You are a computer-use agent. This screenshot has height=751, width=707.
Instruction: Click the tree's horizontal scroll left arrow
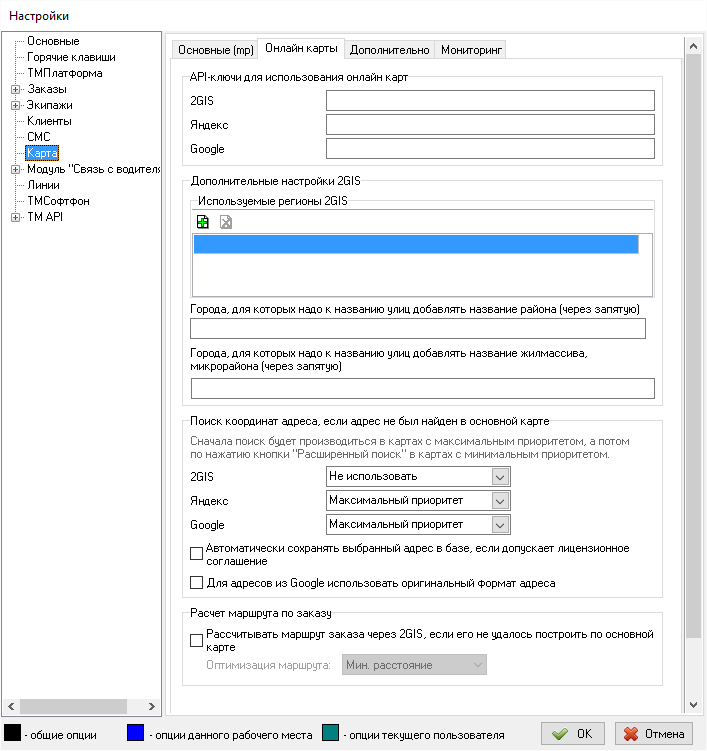pyautogui.click(x=11, y=706)
